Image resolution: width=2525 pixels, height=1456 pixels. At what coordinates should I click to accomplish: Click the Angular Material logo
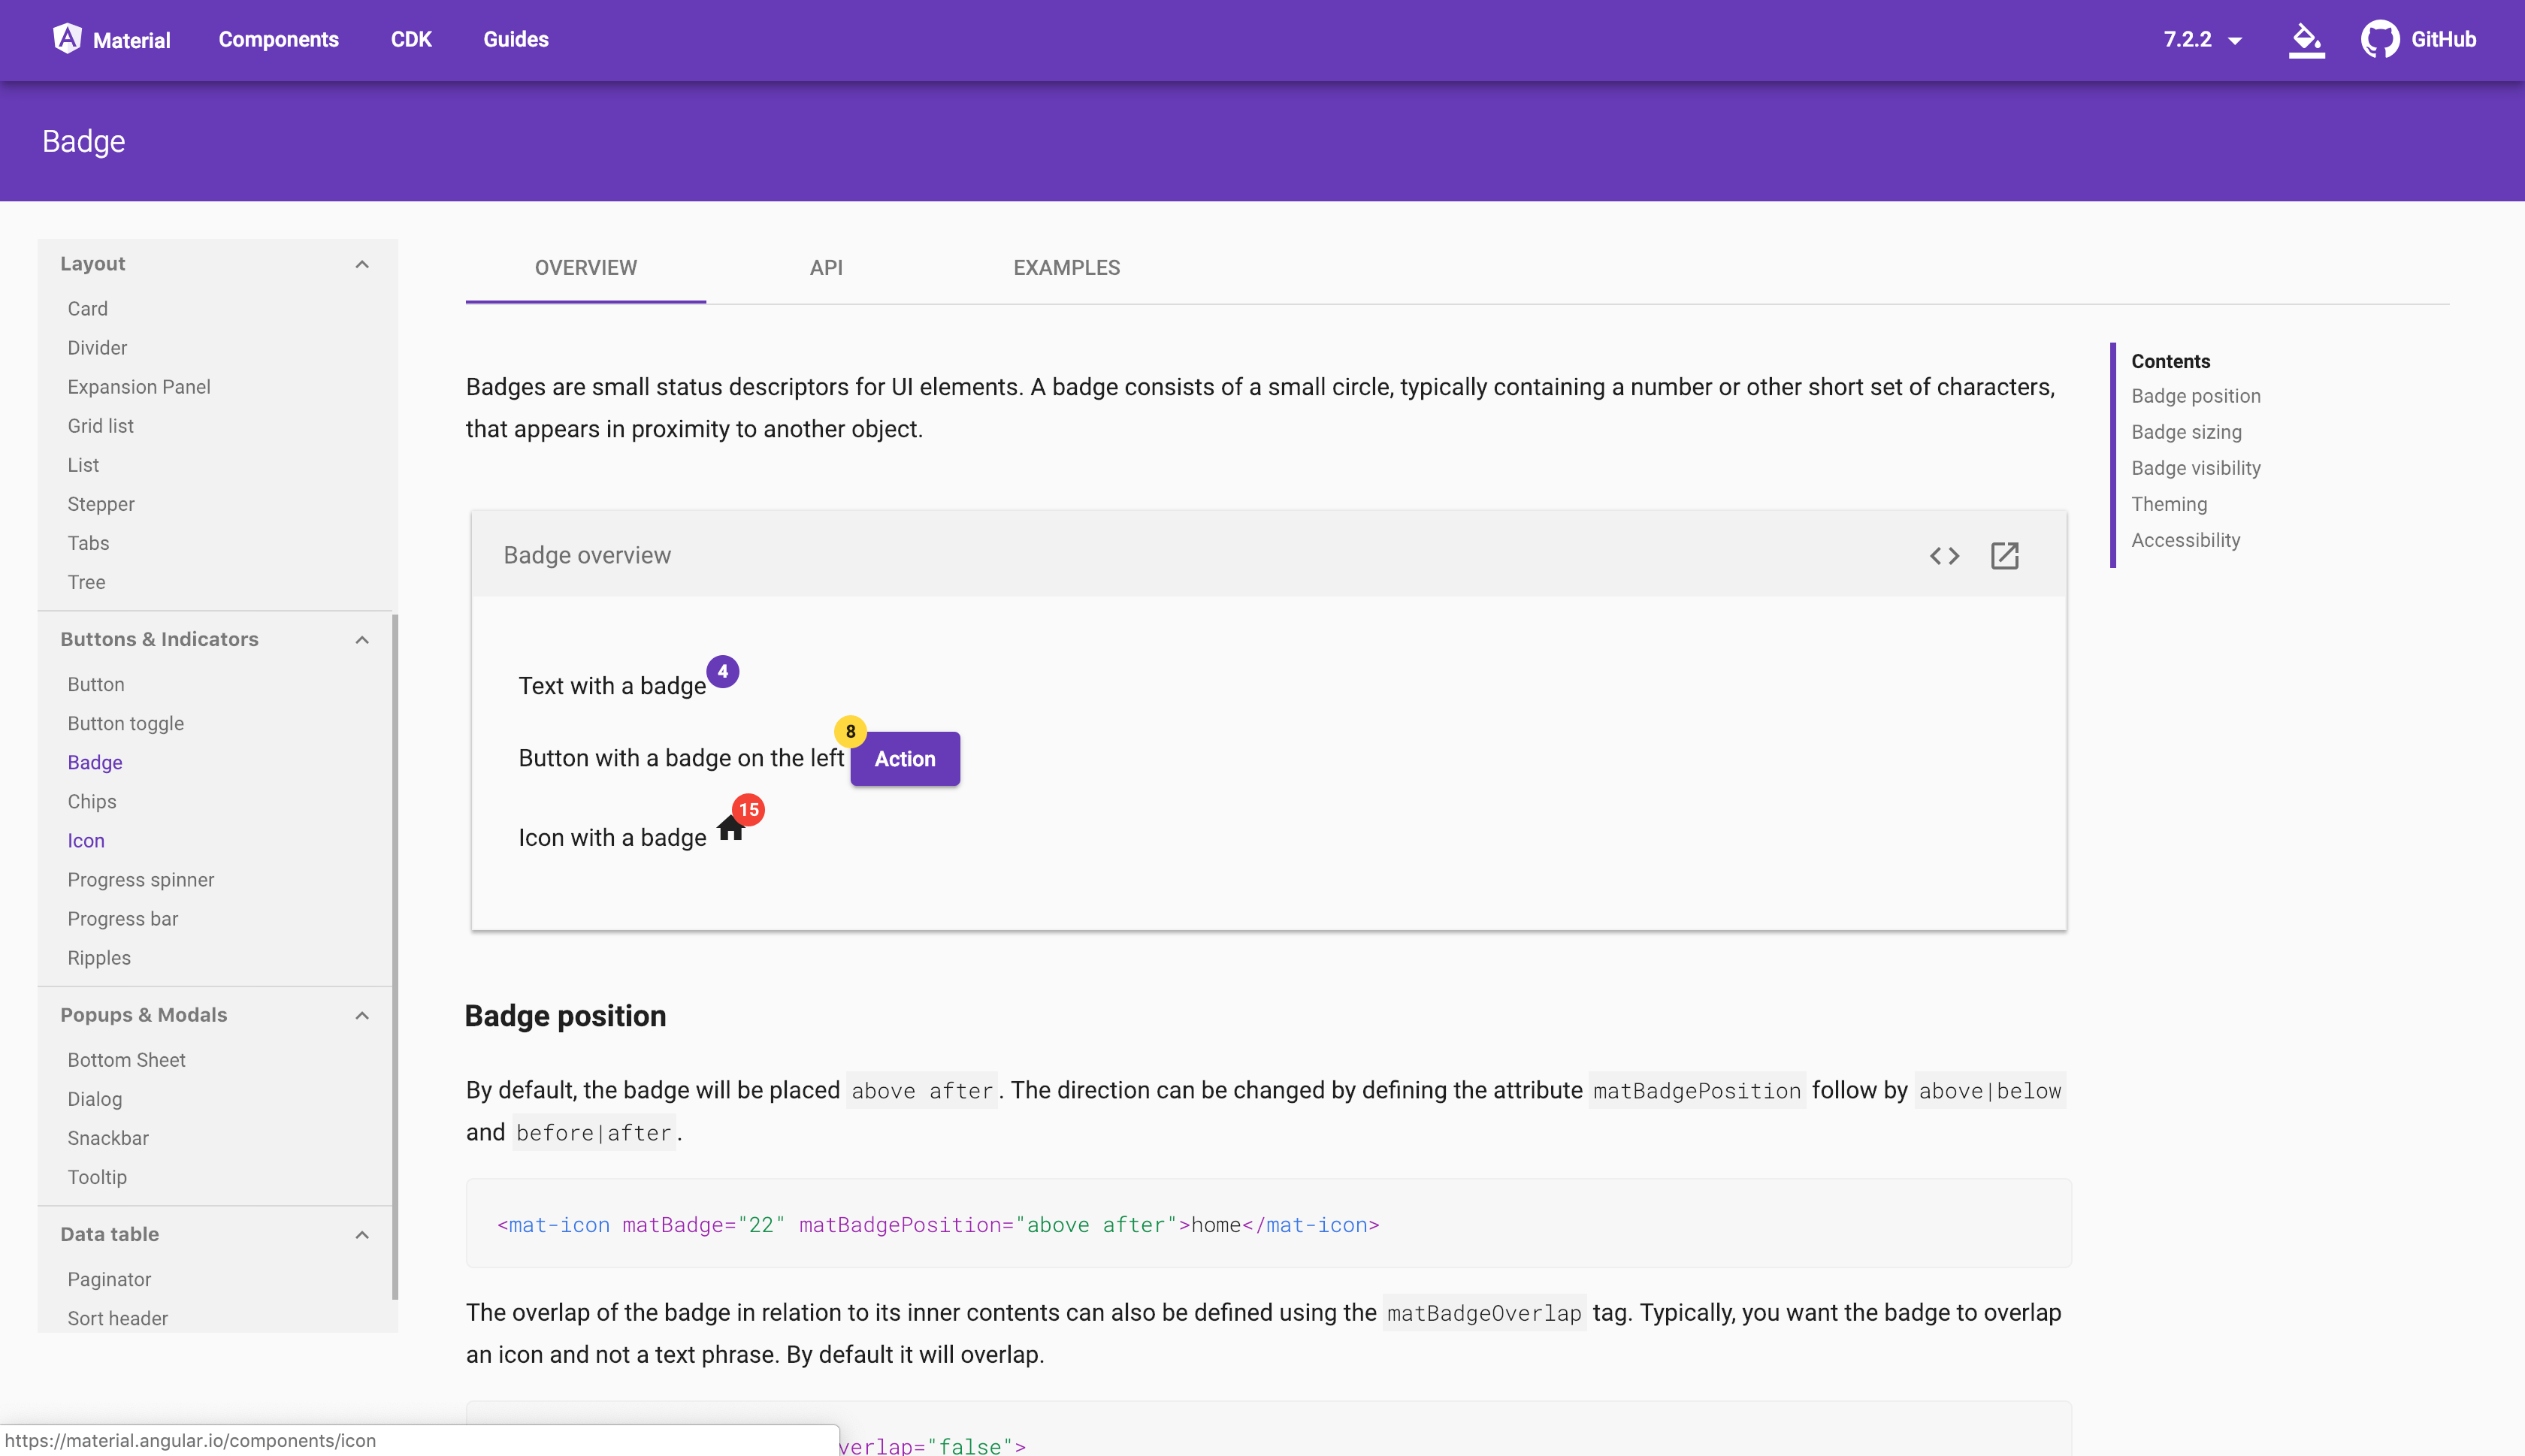point(66,39)
